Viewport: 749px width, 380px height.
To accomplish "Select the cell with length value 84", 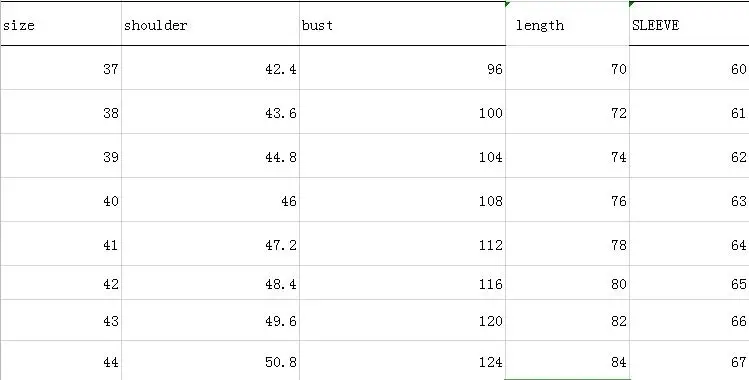I will tap(567, 360).
